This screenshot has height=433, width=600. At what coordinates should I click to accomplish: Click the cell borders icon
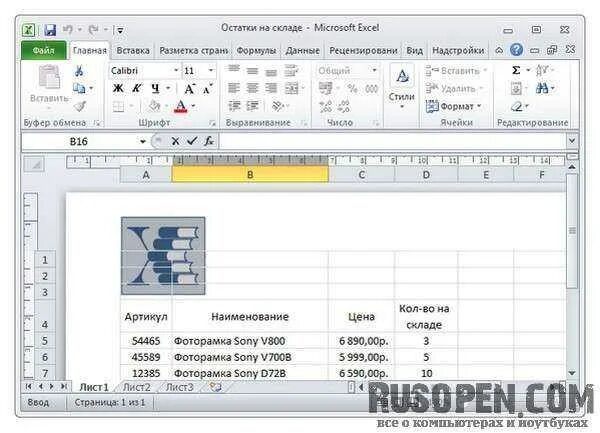[x=119, y=106]
